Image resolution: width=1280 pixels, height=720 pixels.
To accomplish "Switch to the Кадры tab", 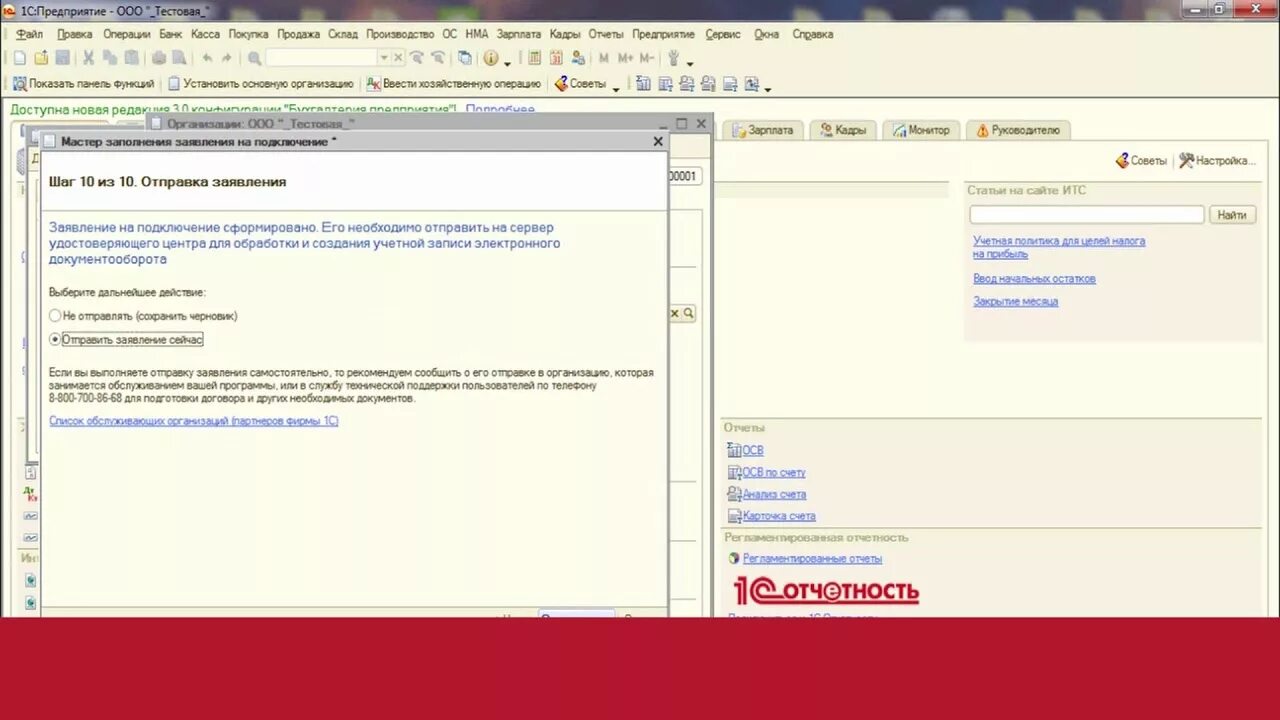I will 843,130.
